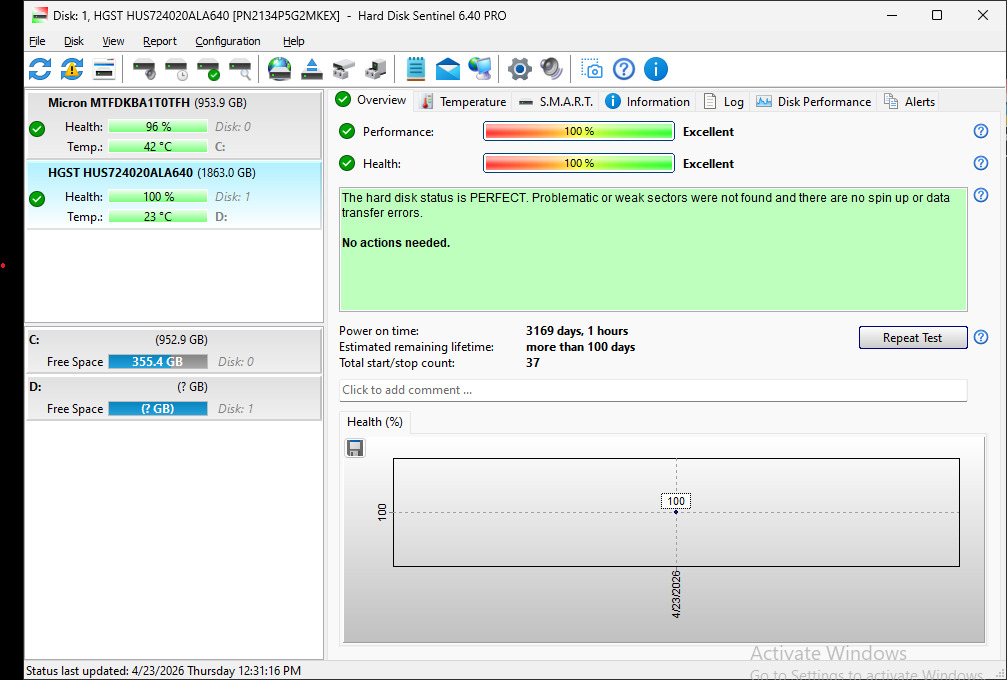Open the Configuration menu
The image size is (1007, 680).
[228, 41]
